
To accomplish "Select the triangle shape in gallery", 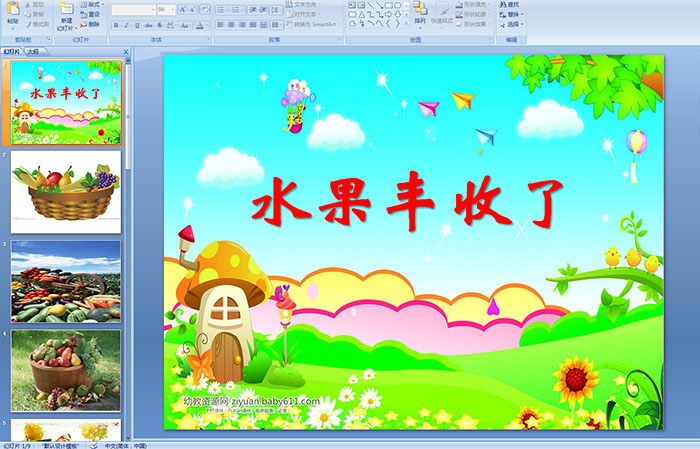I will click(362, 15).
